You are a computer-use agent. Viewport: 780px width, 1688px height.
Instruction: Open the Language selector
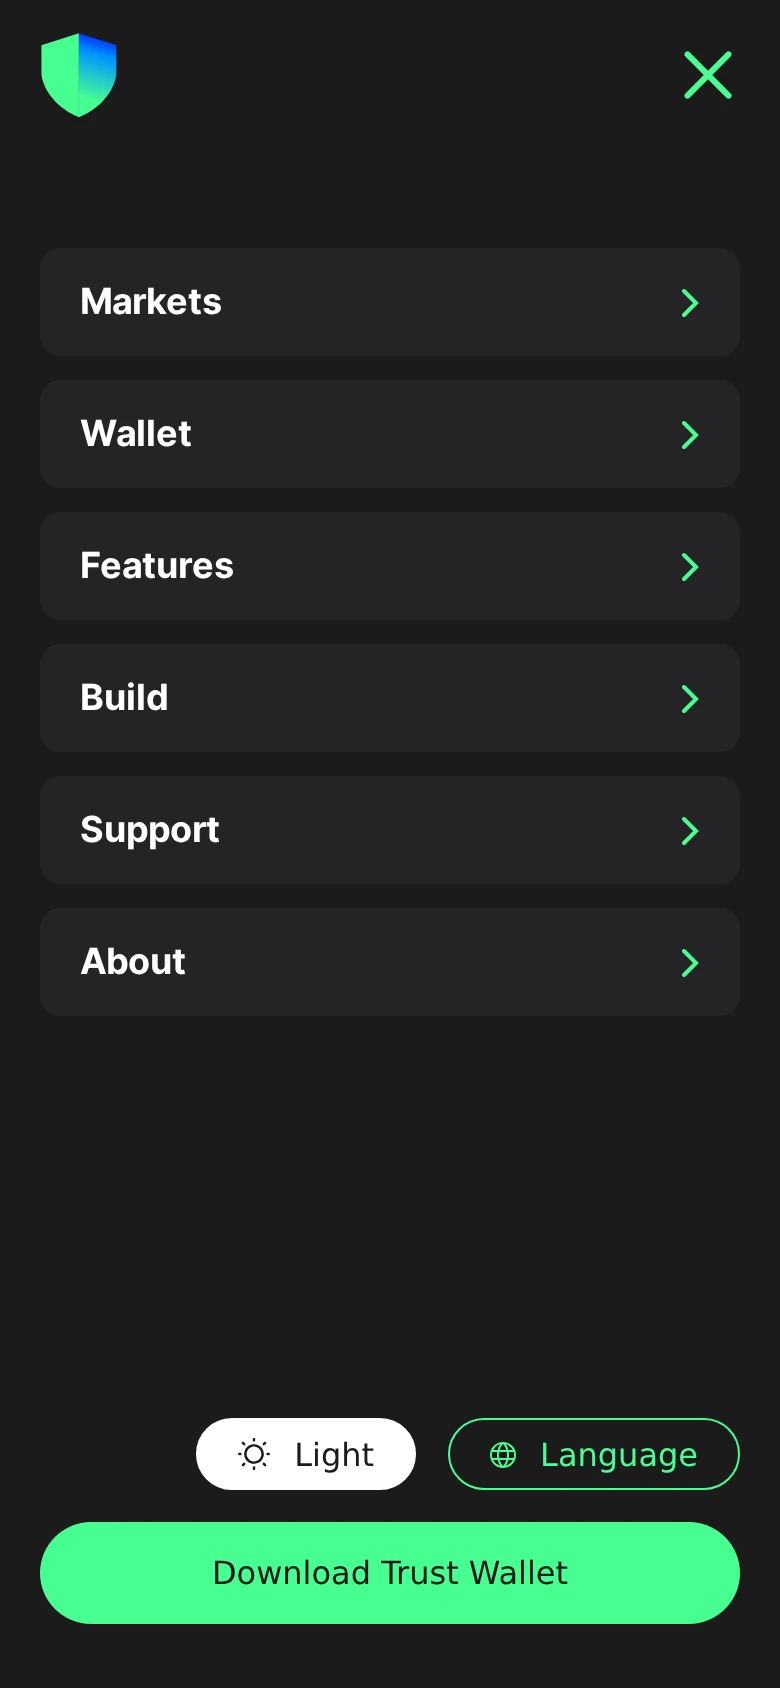coord(594,1454)
